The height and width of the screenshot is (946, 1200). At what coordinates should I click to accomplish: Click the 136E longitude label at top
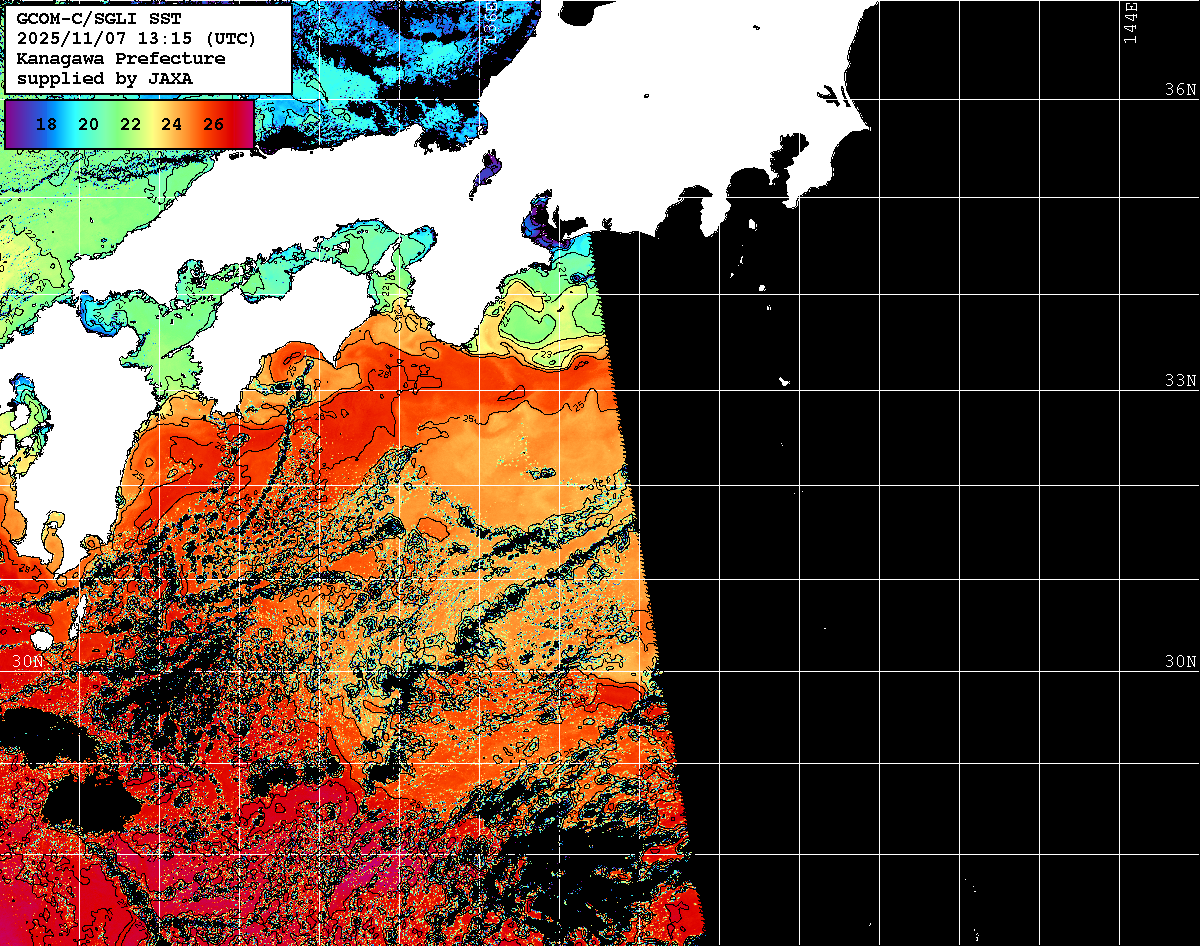(x=490, y=20)
